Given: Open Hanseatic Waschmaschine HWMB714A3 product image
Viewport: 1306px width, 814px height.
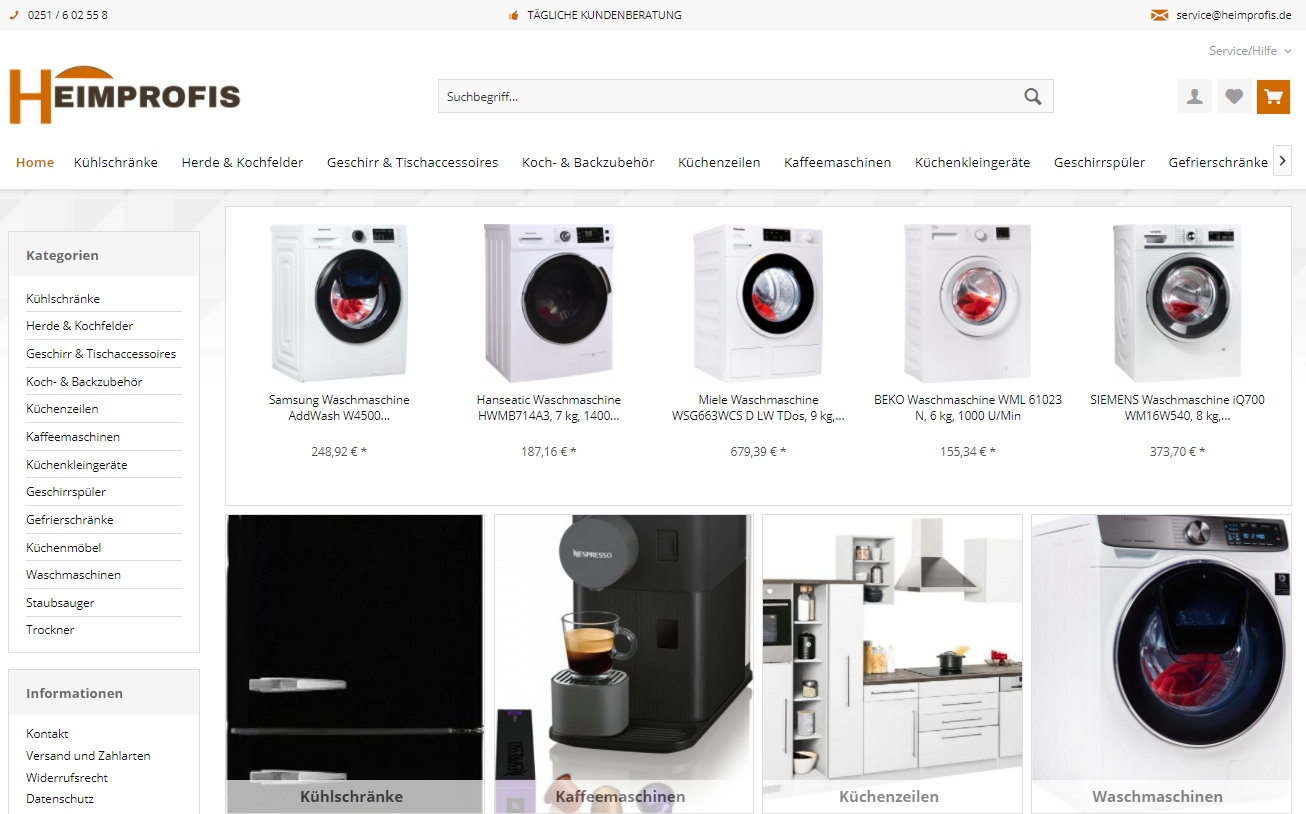Looking at the screenshot, I should pyautogui.click(x=548, y=303).
